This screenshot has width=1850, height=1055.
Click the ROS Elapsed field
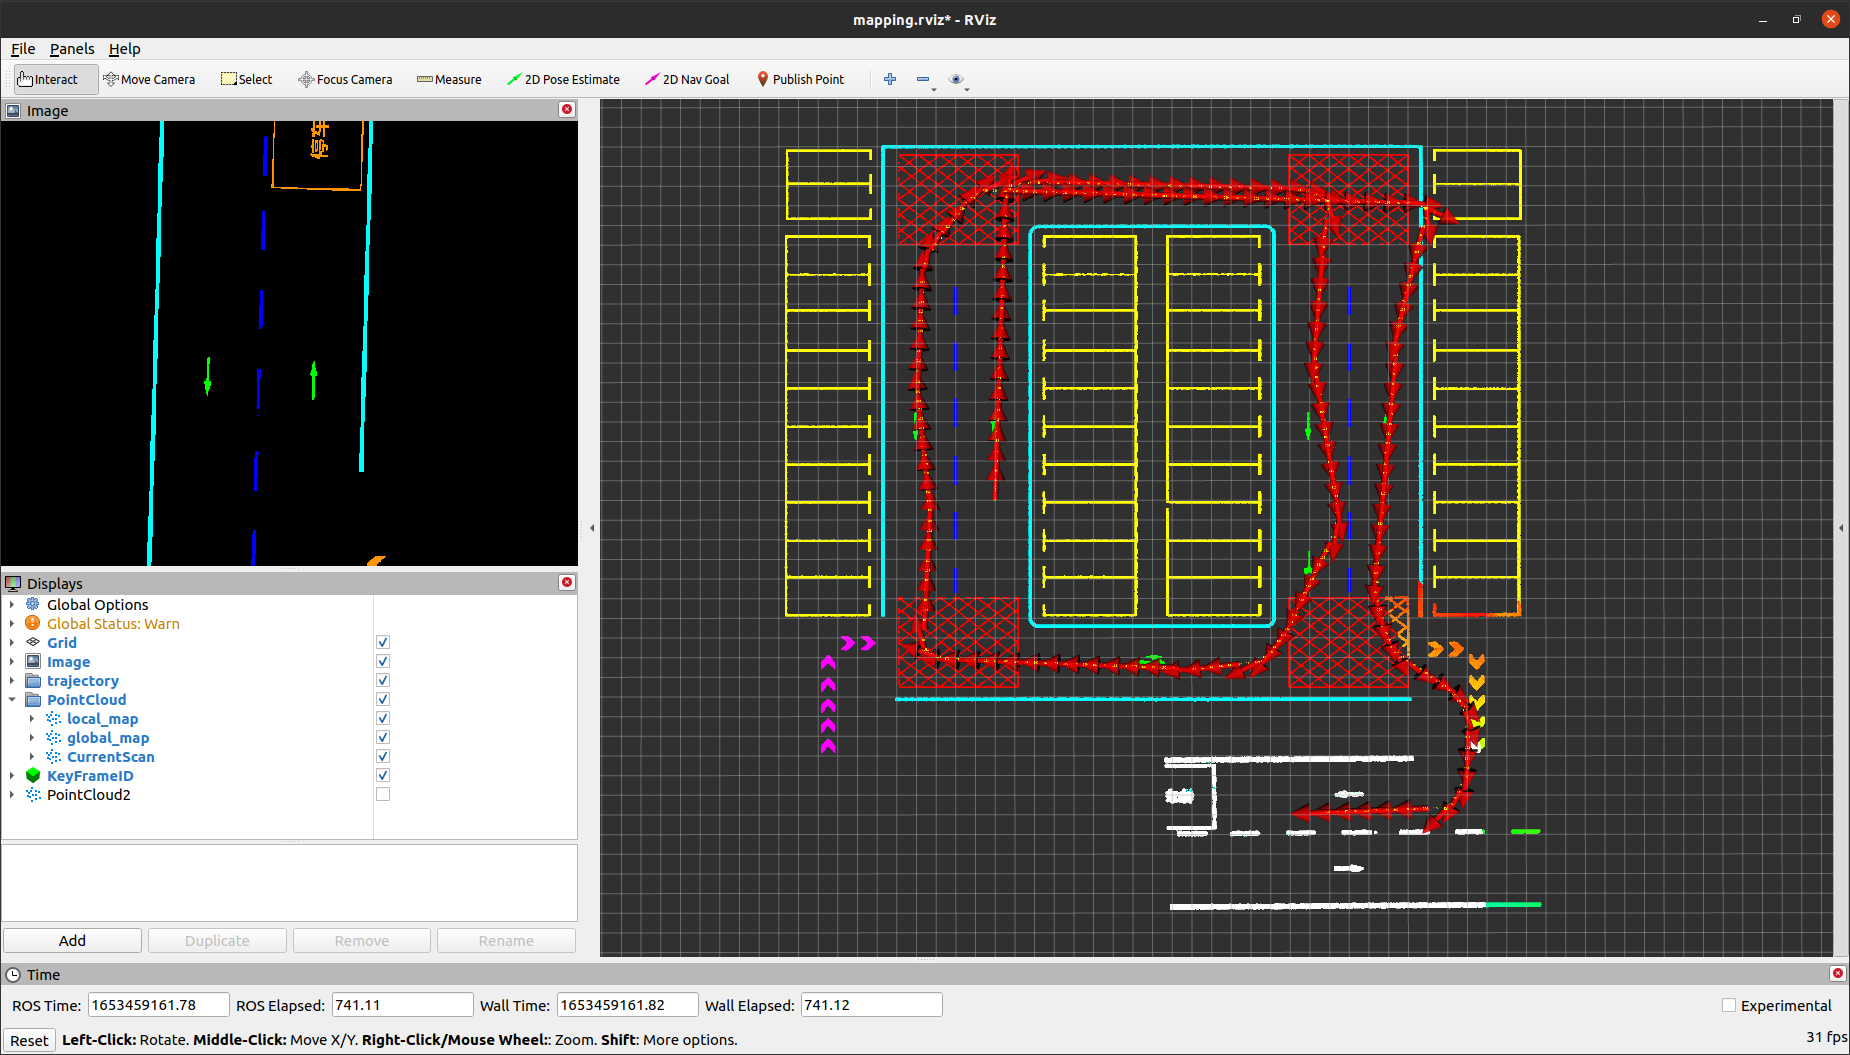[402, 1005]
